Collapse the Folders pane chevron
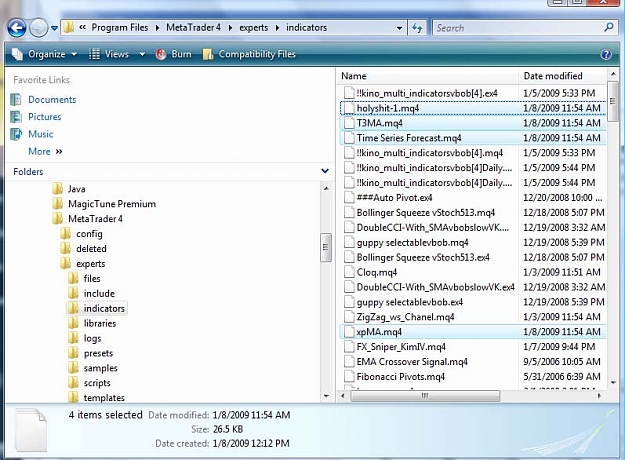Screen dimensions: 625x460 (325, 171)
